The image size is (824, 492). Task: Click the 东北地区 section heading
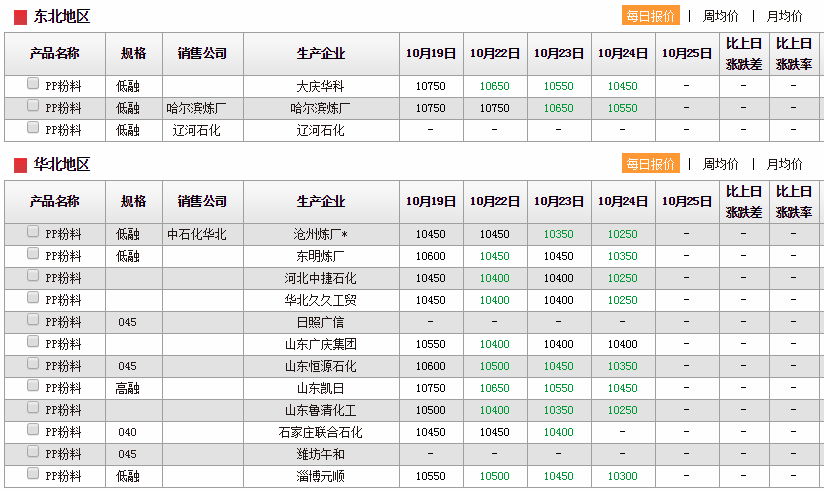pyautogui.click(x=61, y=16)
